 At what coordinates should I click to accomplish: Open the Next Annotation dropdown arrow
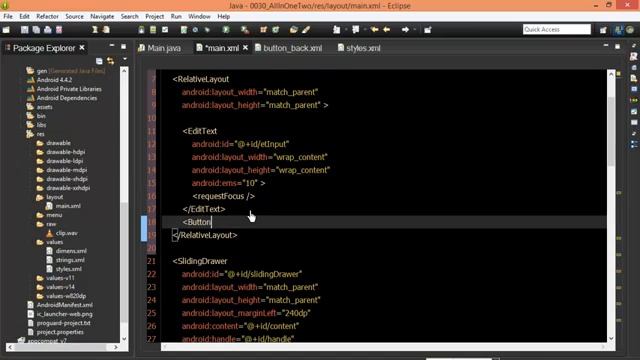346,30
